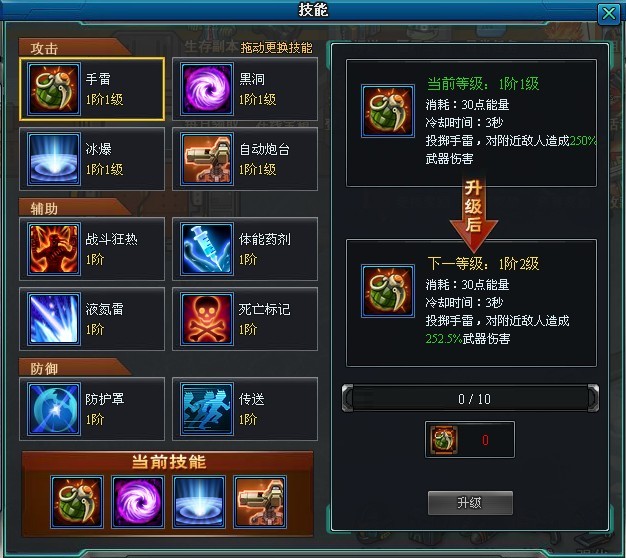626x558 pixels.
Task: Click the 0 / 10 upgrade progress bar
Action: click(x=470, y=398)
